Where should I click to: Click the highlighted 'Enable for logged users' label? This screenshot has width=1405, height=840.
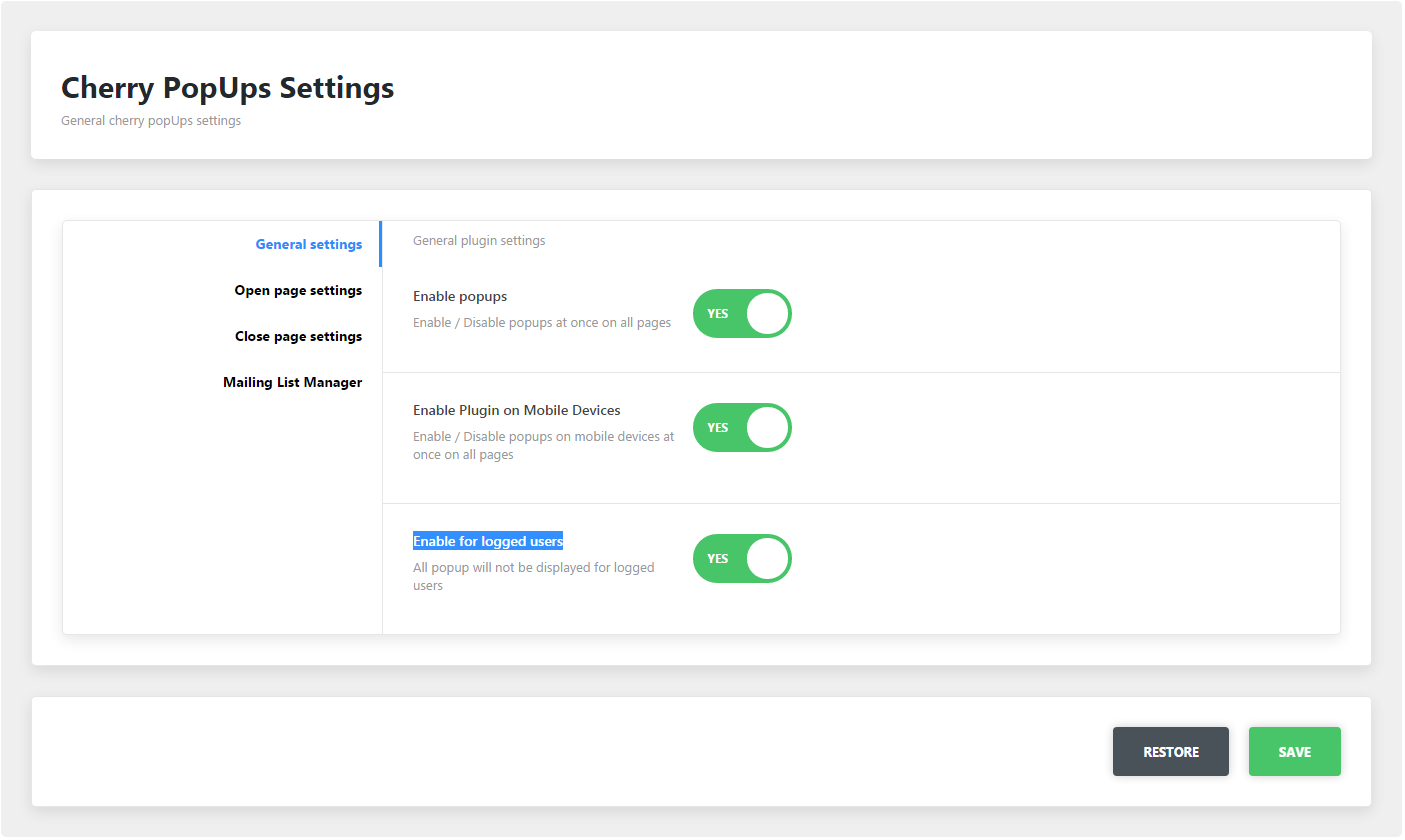coord(488,542)
